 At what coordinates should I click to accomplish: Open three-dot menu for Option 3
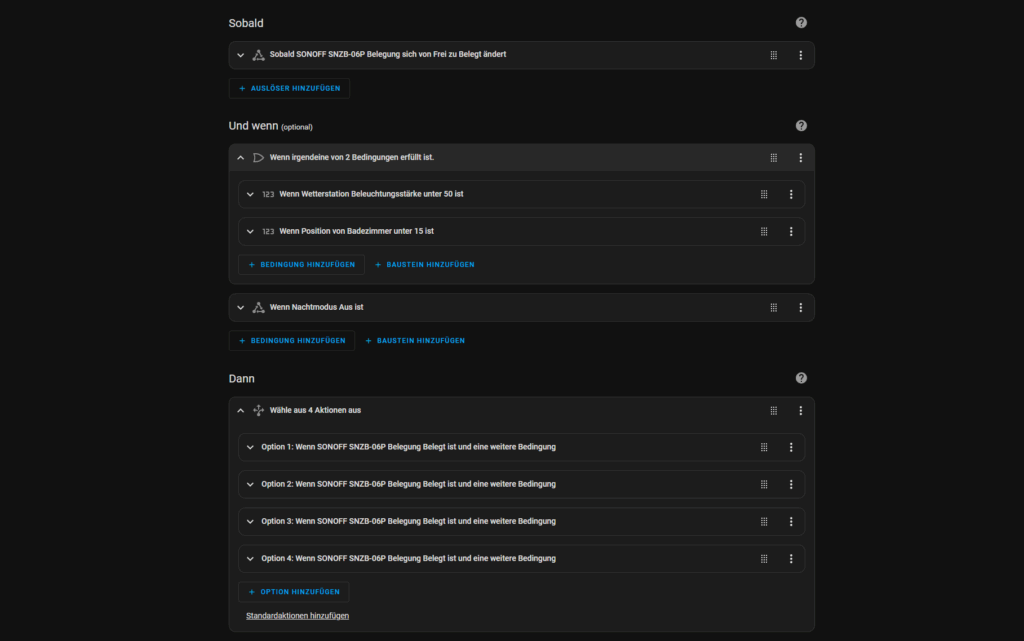pos(791,522)
